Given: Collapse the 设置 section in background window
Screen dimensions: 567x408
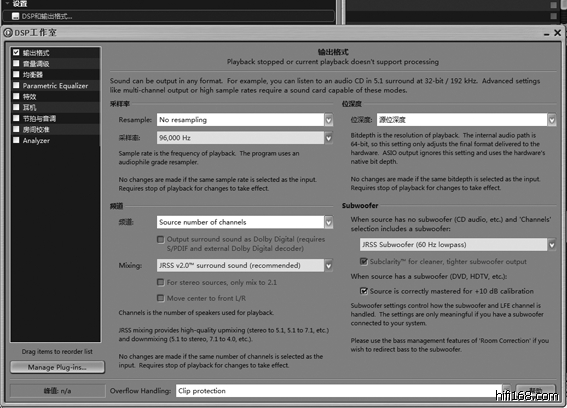Looking at the screenshot, I should point(8,4).
